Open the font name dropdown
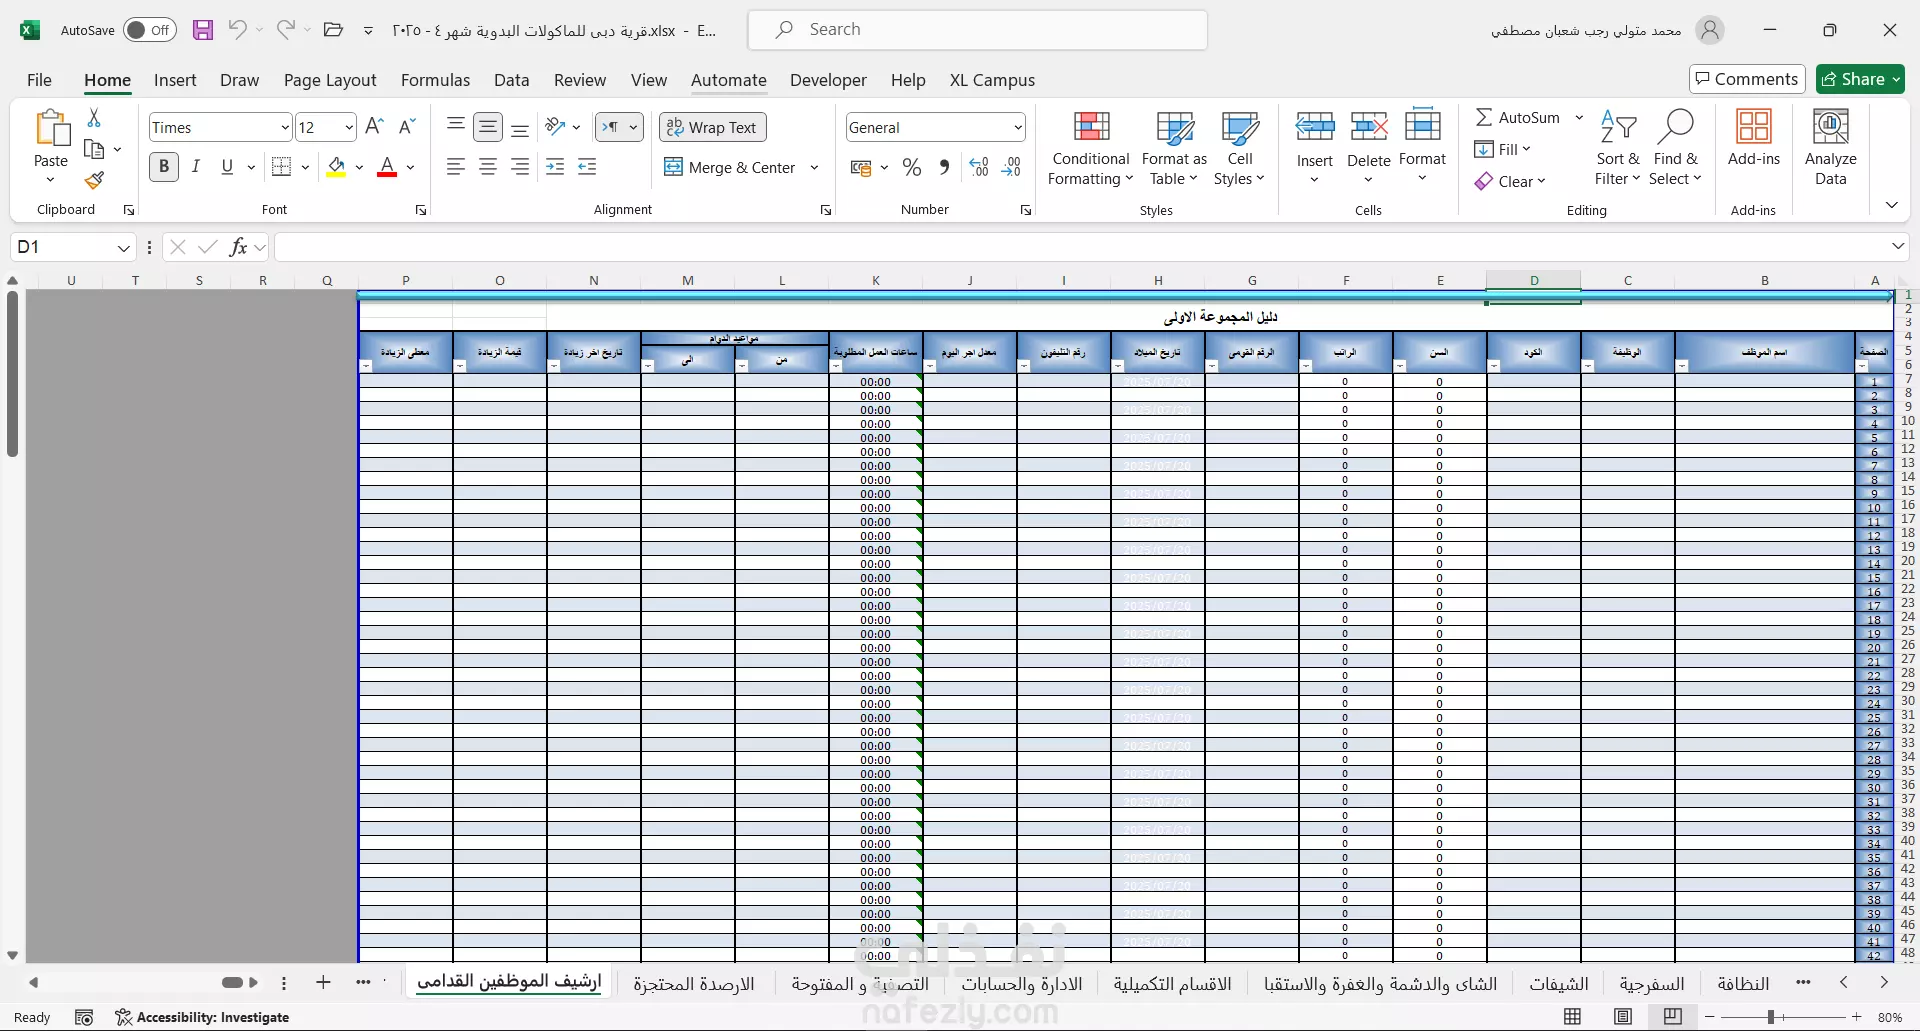Image resolution: width=1920 pixels, height=1031 pixels. [x=285, y=127]
